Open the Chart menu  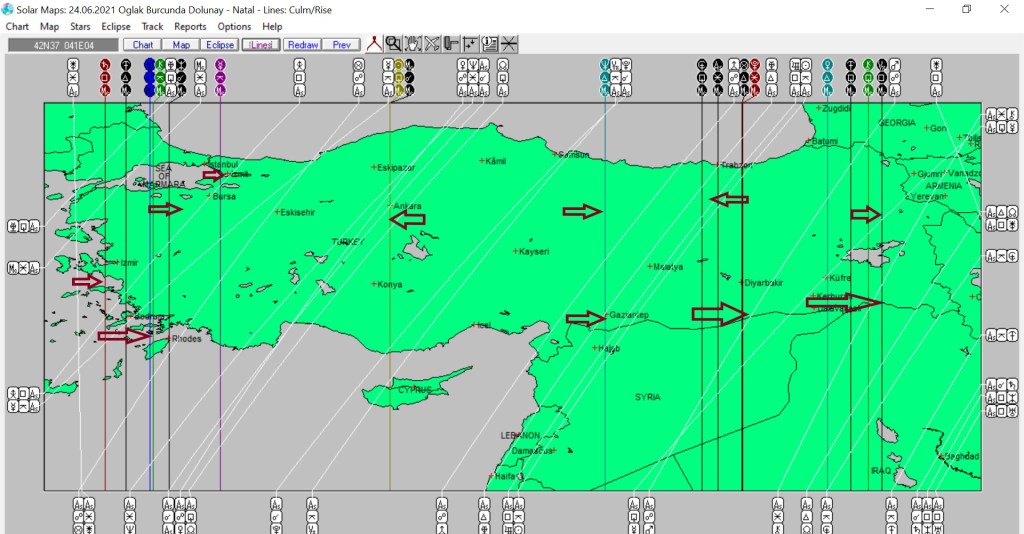coord(17,26)
